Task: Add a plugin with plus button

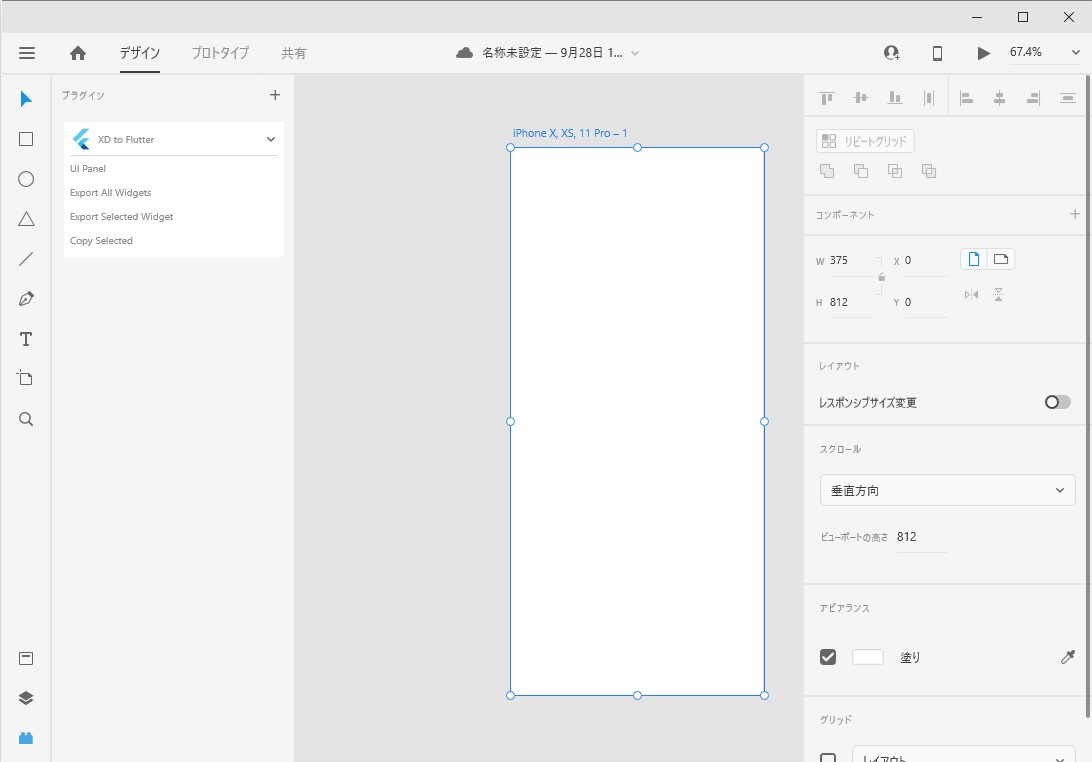Action: 274,95
